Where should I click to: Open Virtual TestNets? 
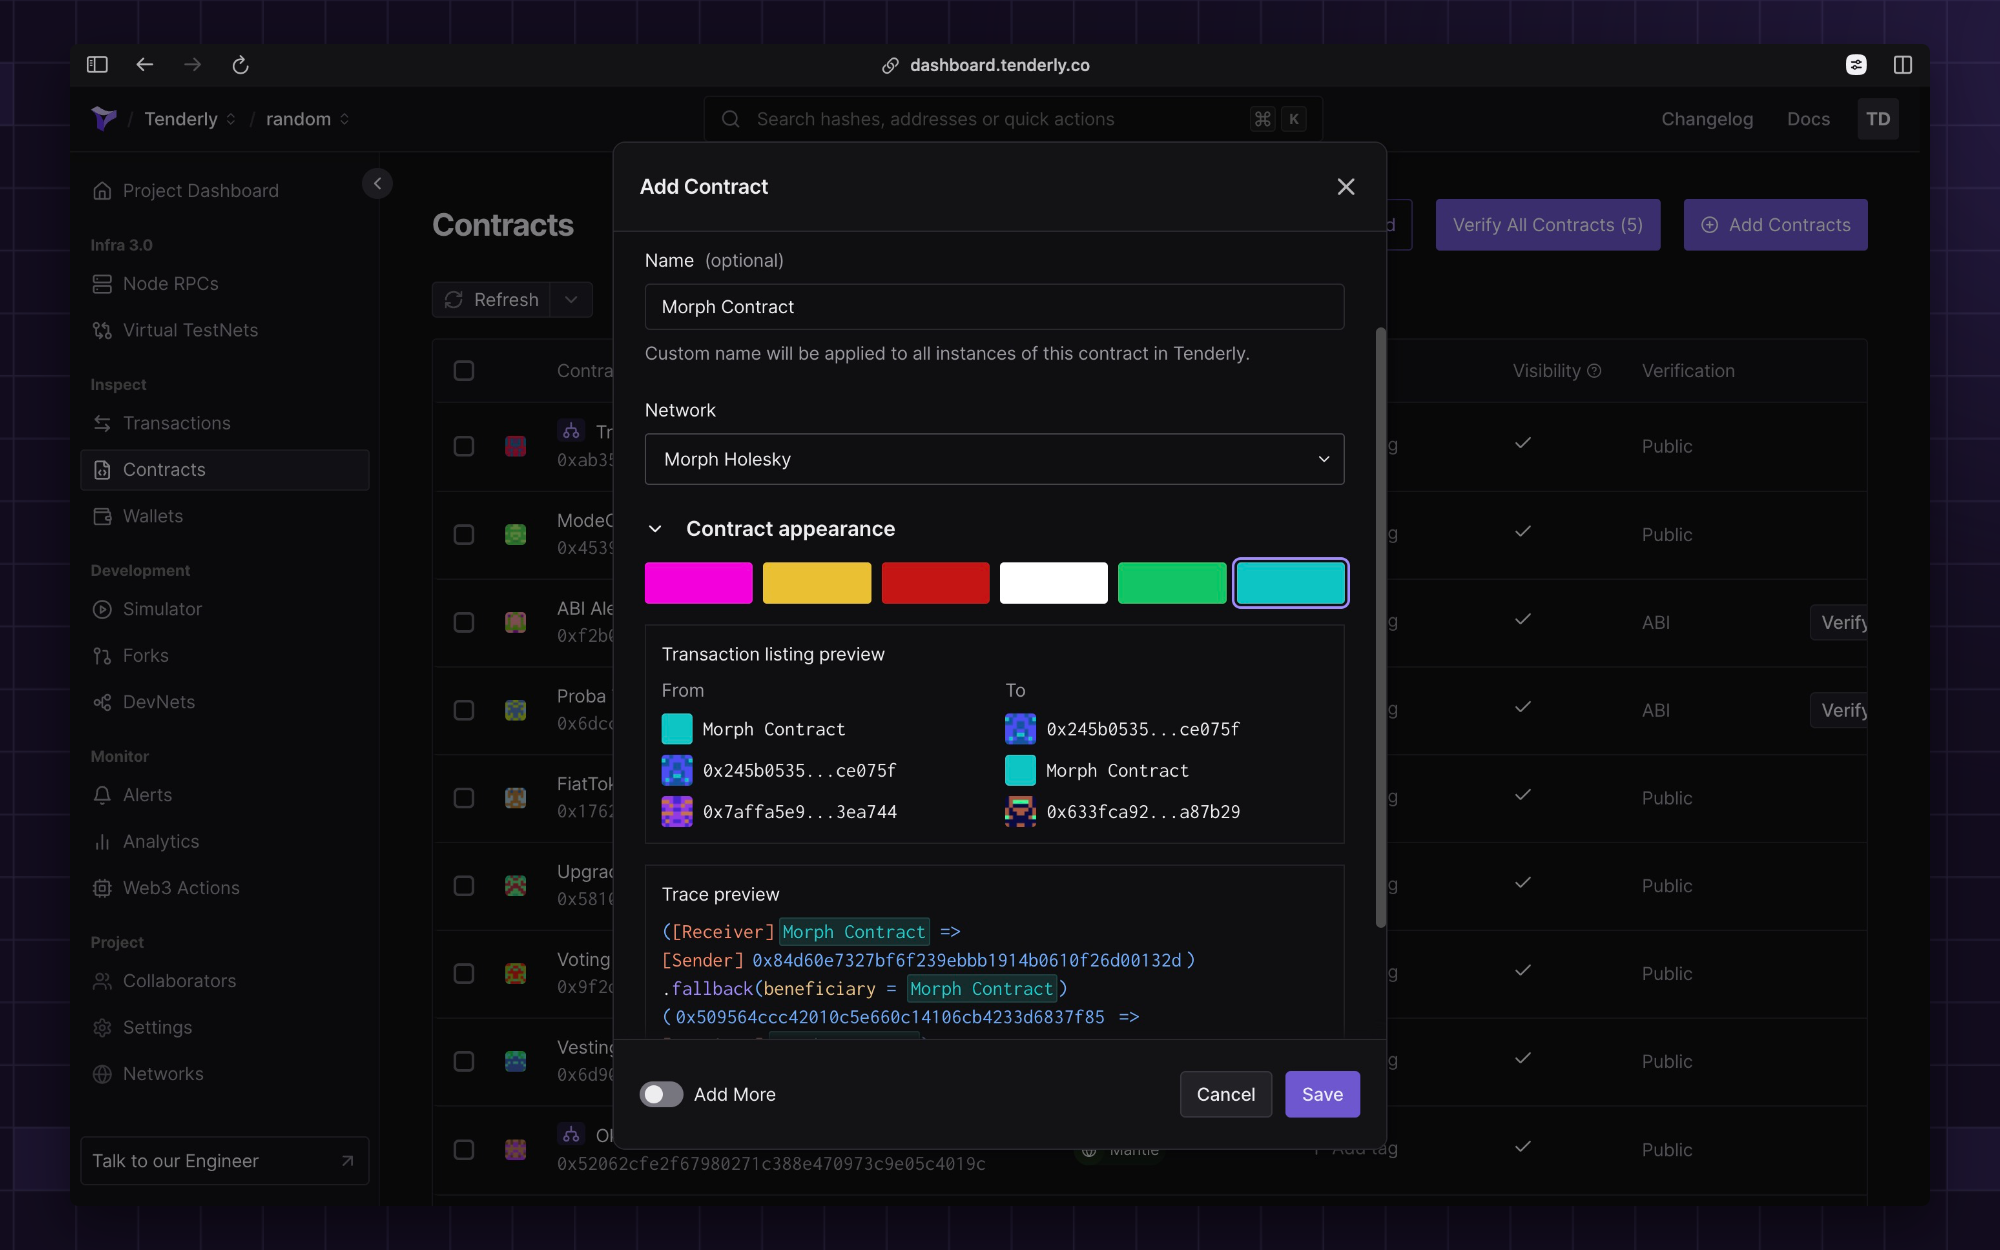(190, 330)
